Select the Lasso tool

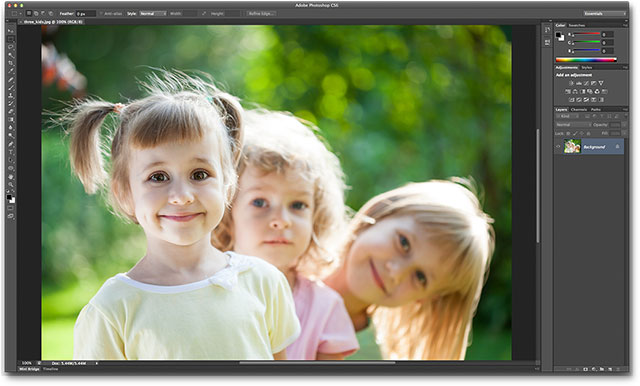11,47
